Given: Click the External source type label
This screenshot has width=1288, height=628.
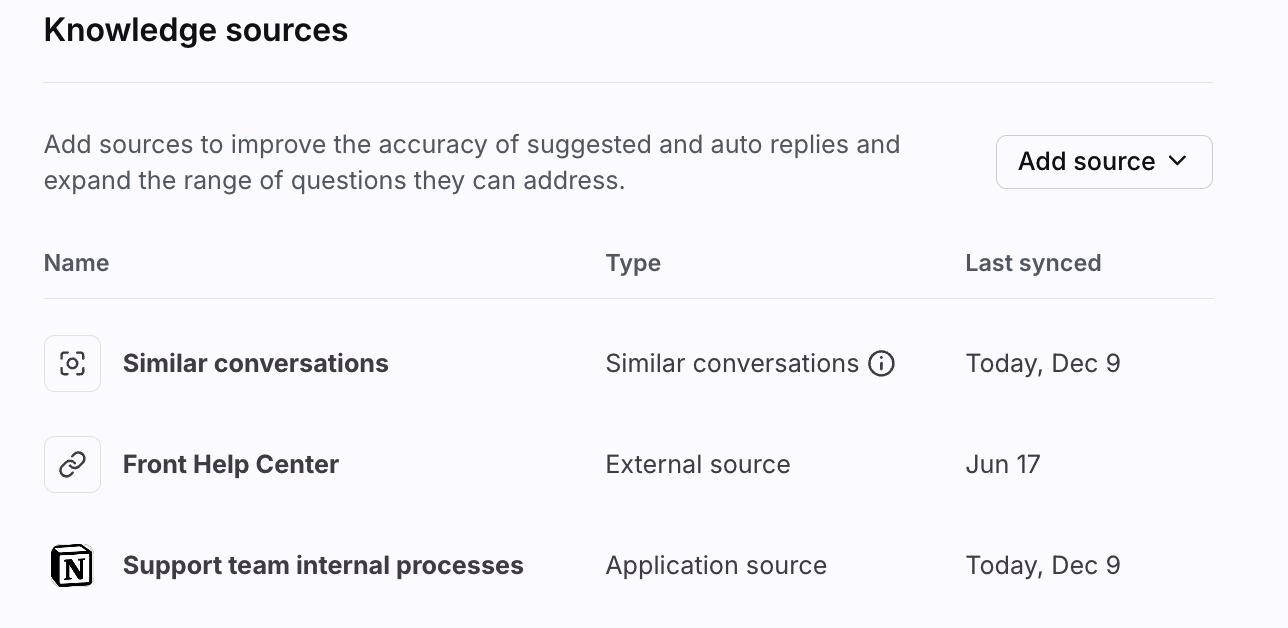Looking at the screenshot, I should (x=698, y=464).
